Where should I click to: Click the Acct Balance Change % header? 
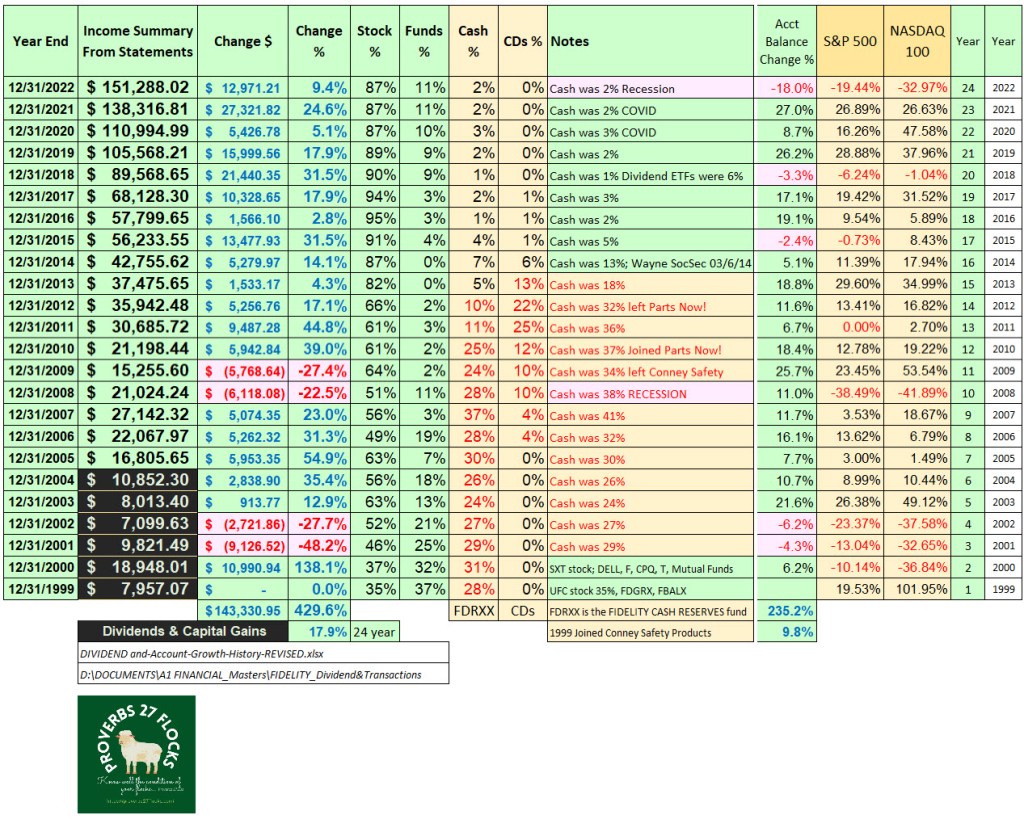point(786,41)
